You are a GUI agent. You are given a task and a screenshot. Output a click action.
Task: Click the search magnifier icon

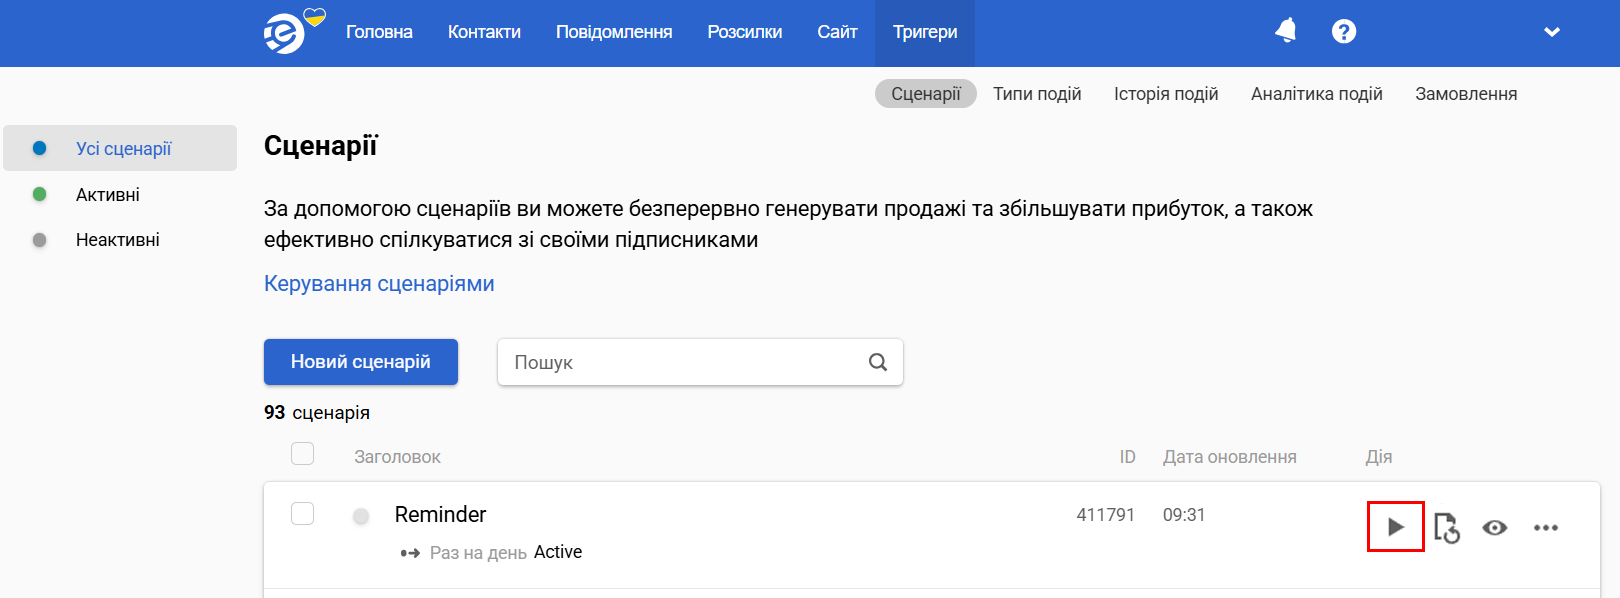(878, 362)
